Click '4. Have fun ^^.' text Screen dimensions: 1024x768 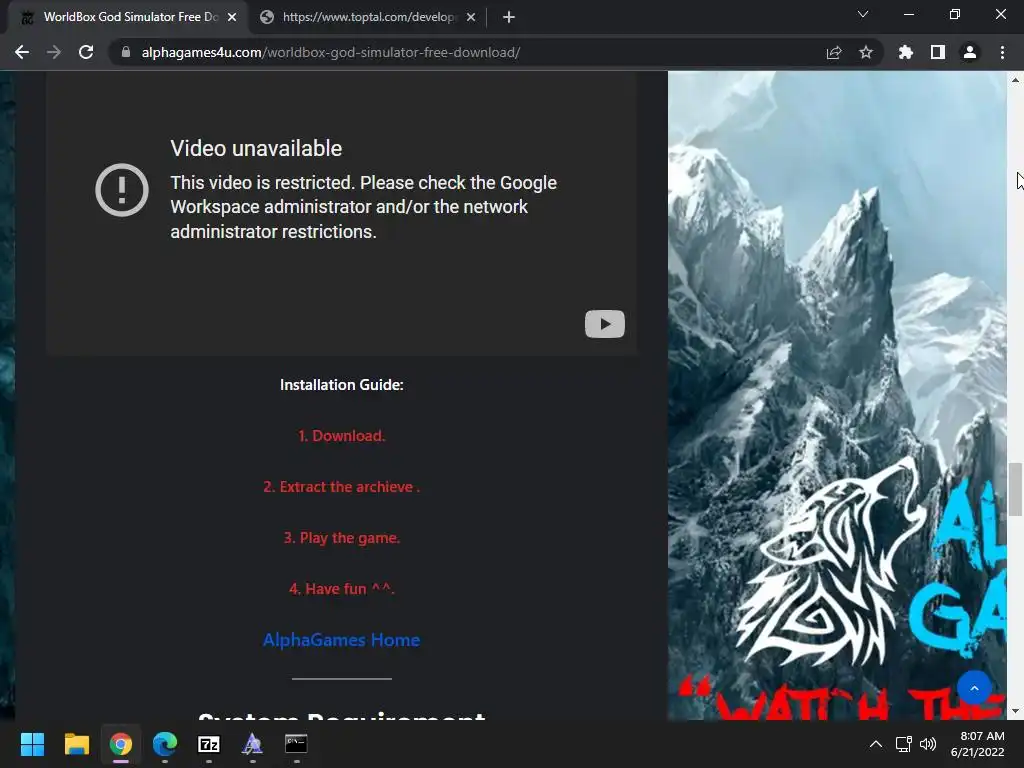[x=342, y=588]
